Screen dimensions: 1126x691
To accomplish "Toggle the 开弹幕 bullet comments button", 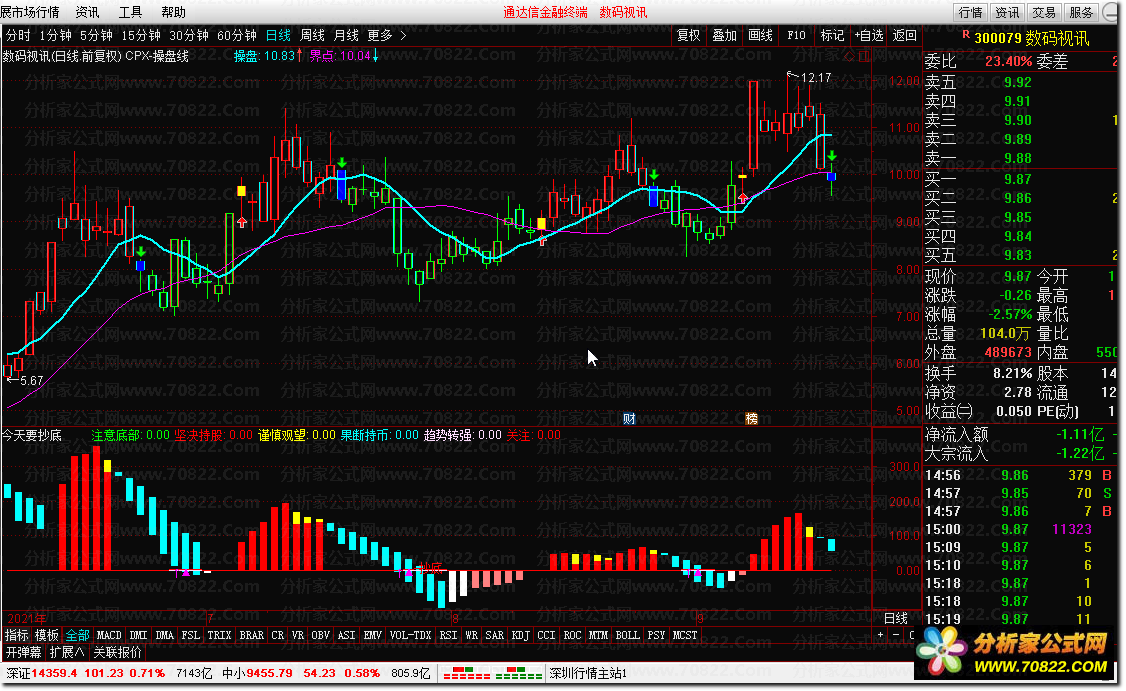I will click(x=24, y=652).
